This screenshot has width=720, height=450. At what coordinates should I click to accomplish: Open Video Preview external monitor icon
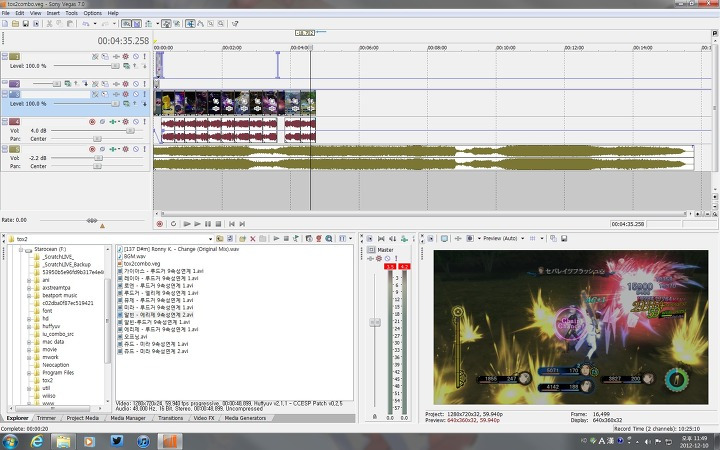tap(444, 239)
